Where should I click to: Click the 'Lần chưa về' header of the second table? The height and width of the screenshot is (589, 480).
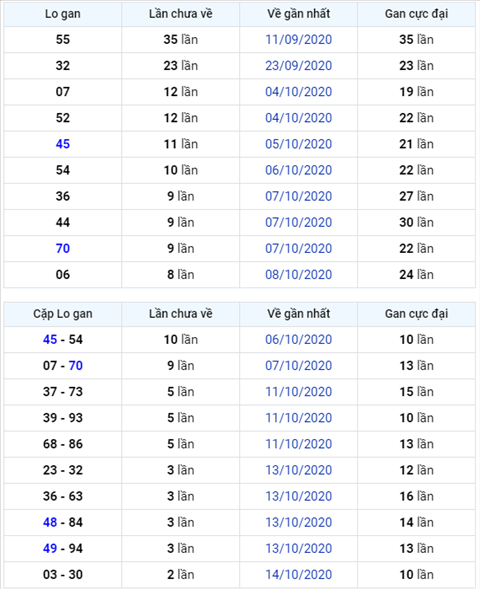(x=181, y=314)
